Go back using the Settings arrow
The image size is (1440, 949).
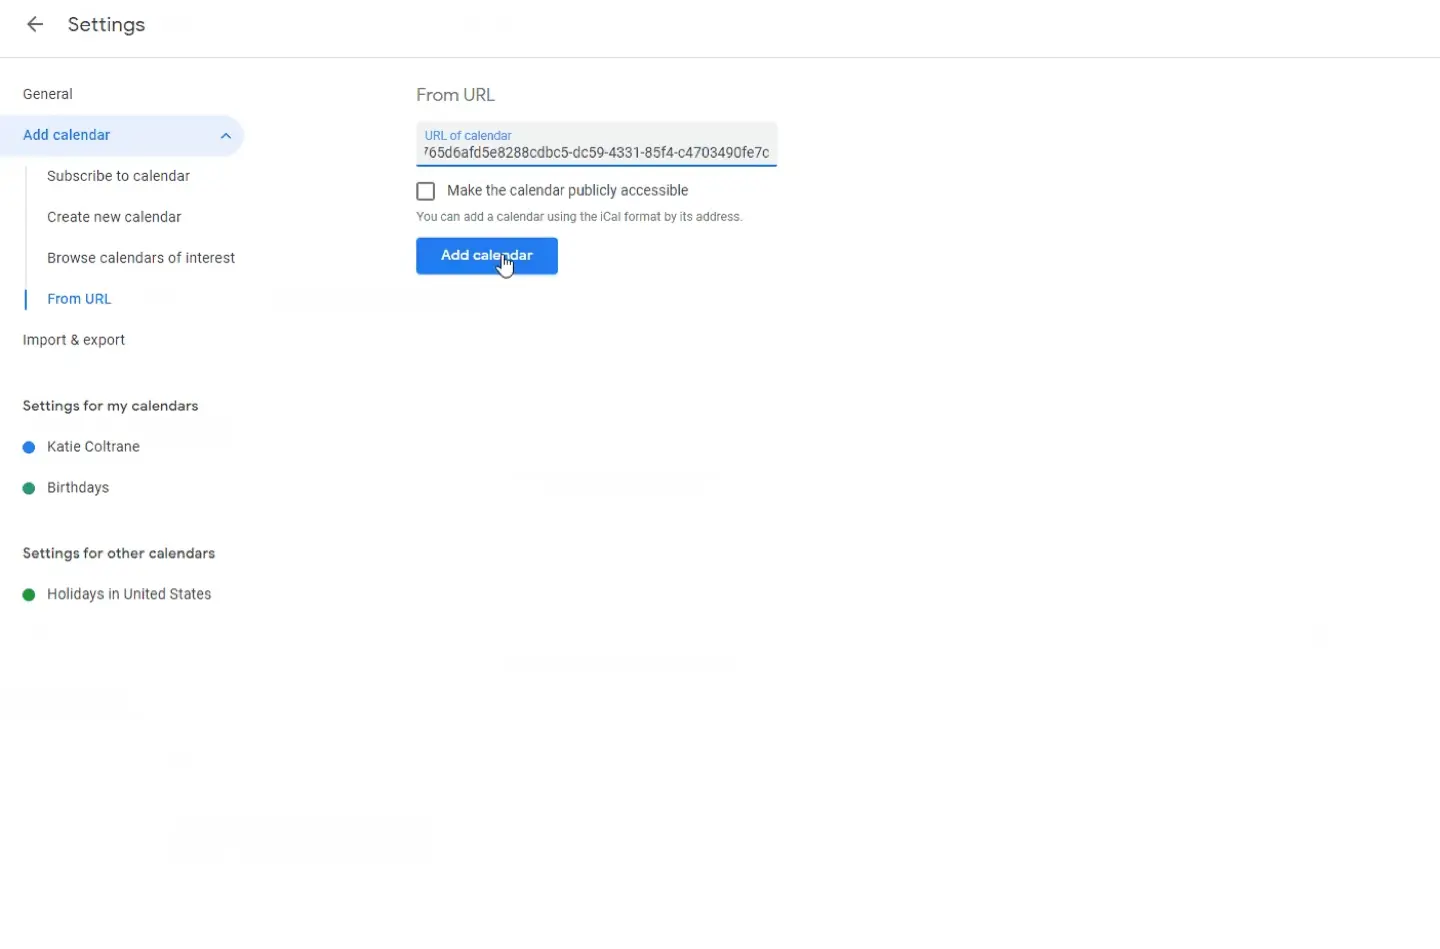click(35, 25)
